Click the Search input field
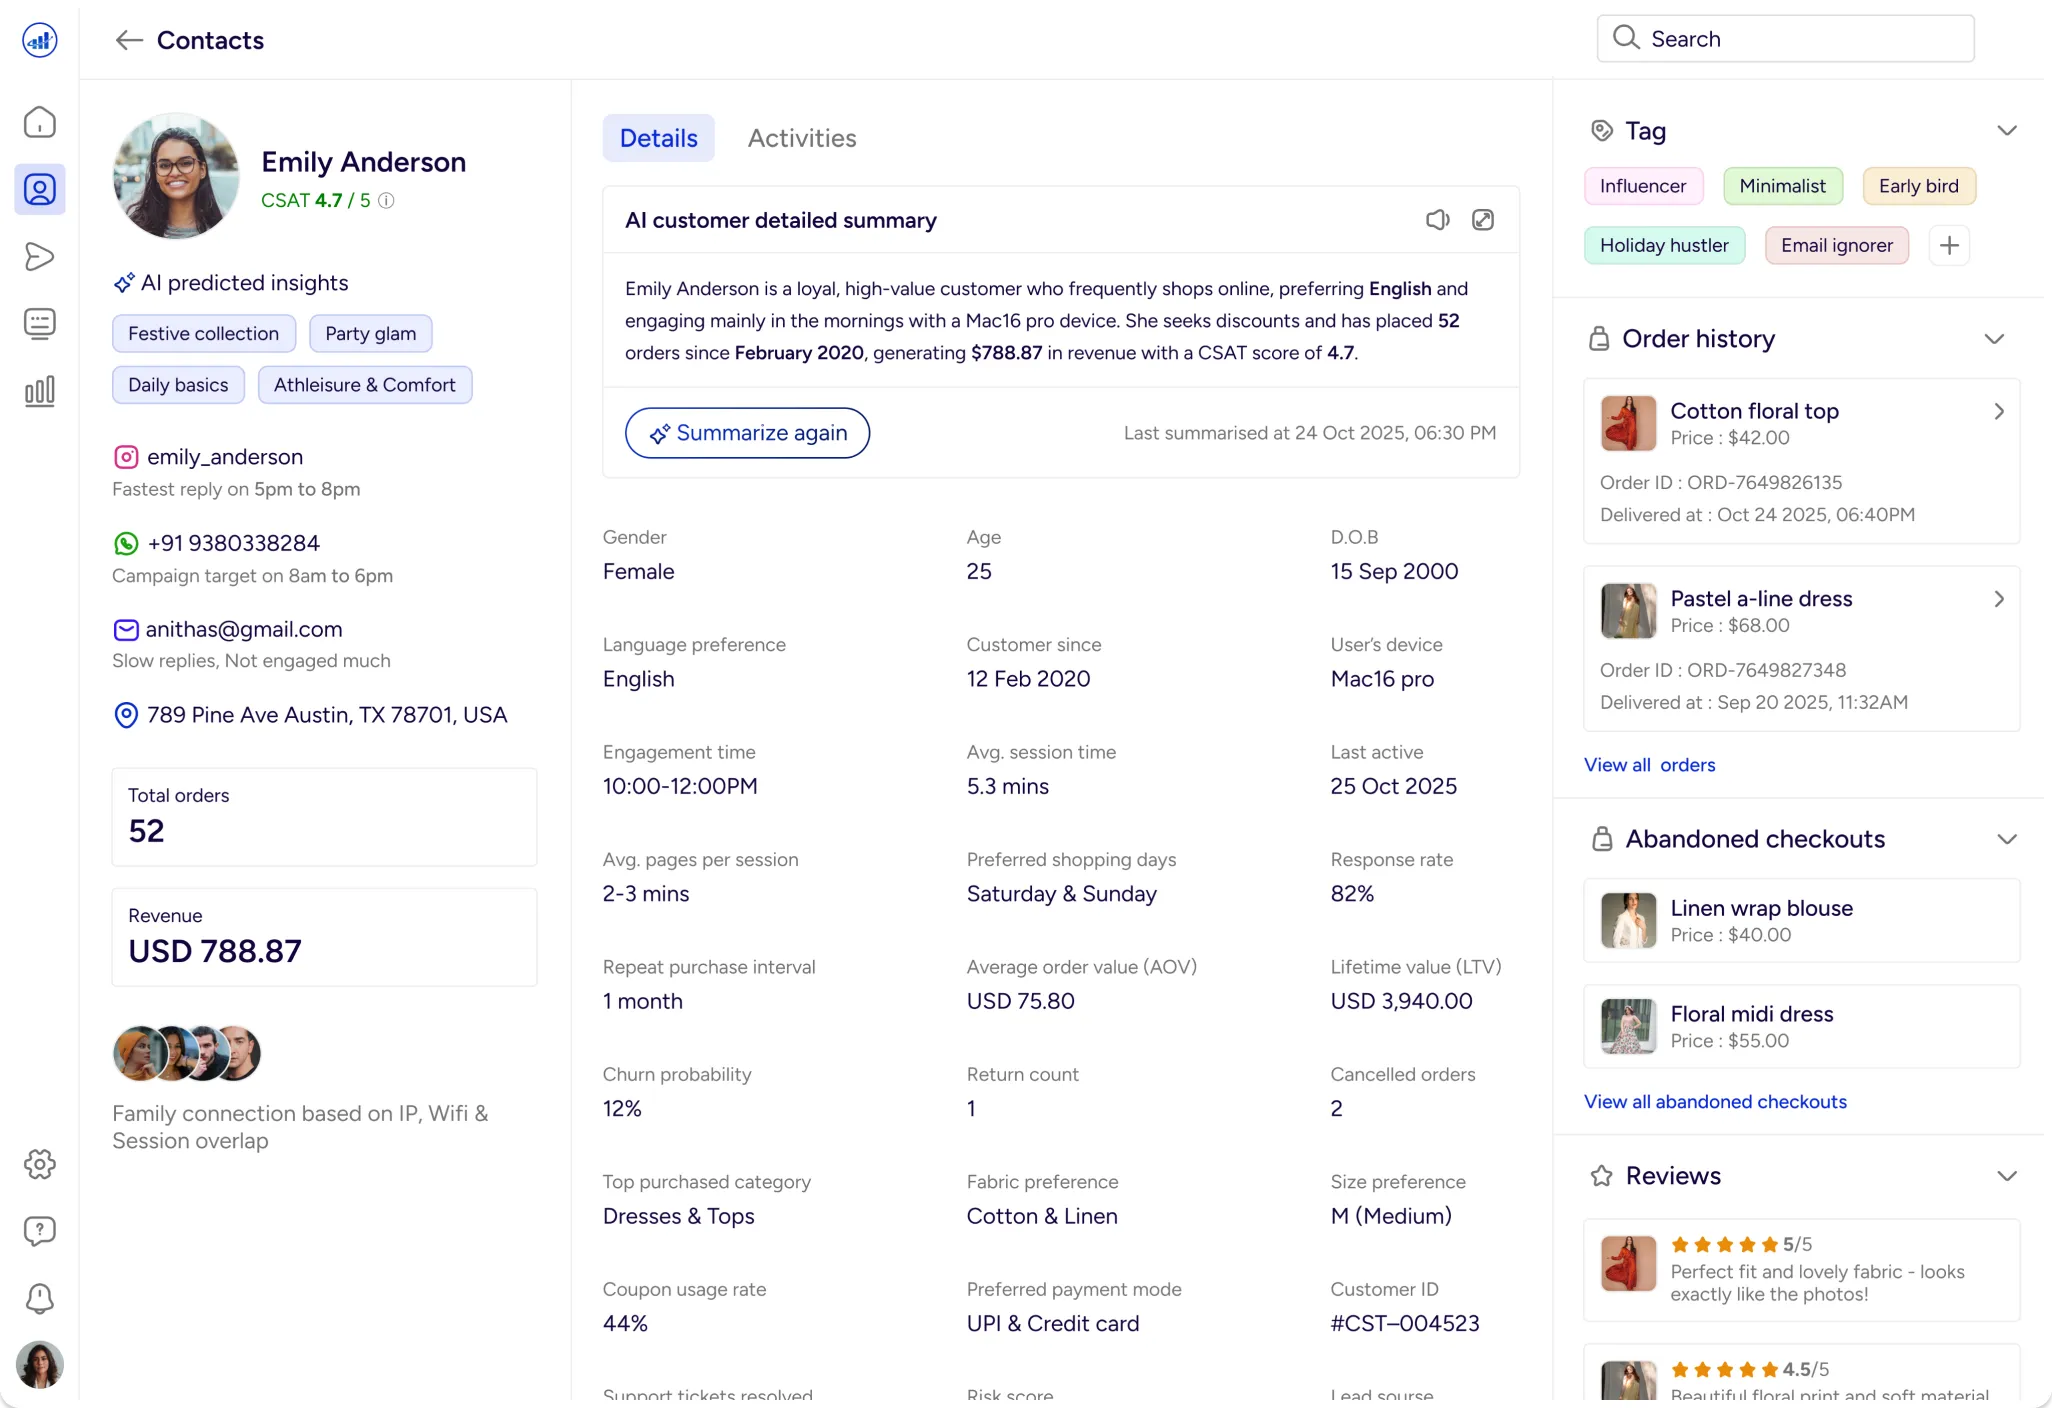The width and height of the screenshot is (2052, 1408). pyautogui.click(x=1785, y=39)
